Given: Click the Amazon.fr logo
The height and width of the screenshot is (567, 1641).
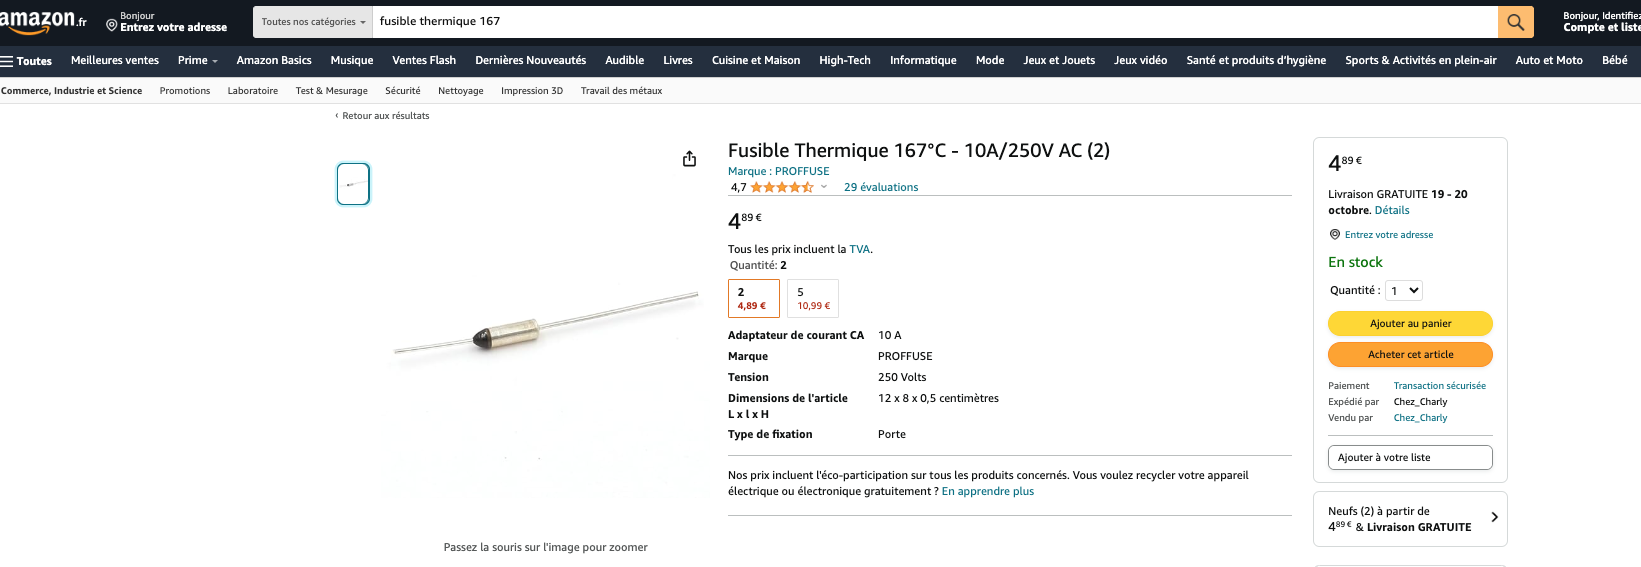Looking at the screenshot, I should point(43,21).
